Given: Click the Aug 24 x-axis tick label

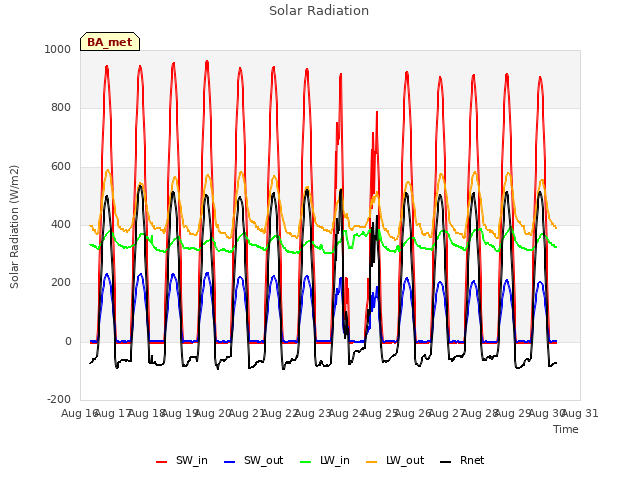Looking at the screenshot, I should 347,413.
